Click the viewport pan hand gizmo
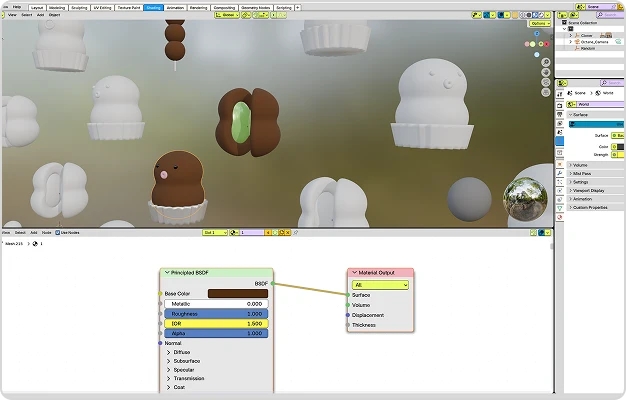The image size is (626, 400). (546, 72)
